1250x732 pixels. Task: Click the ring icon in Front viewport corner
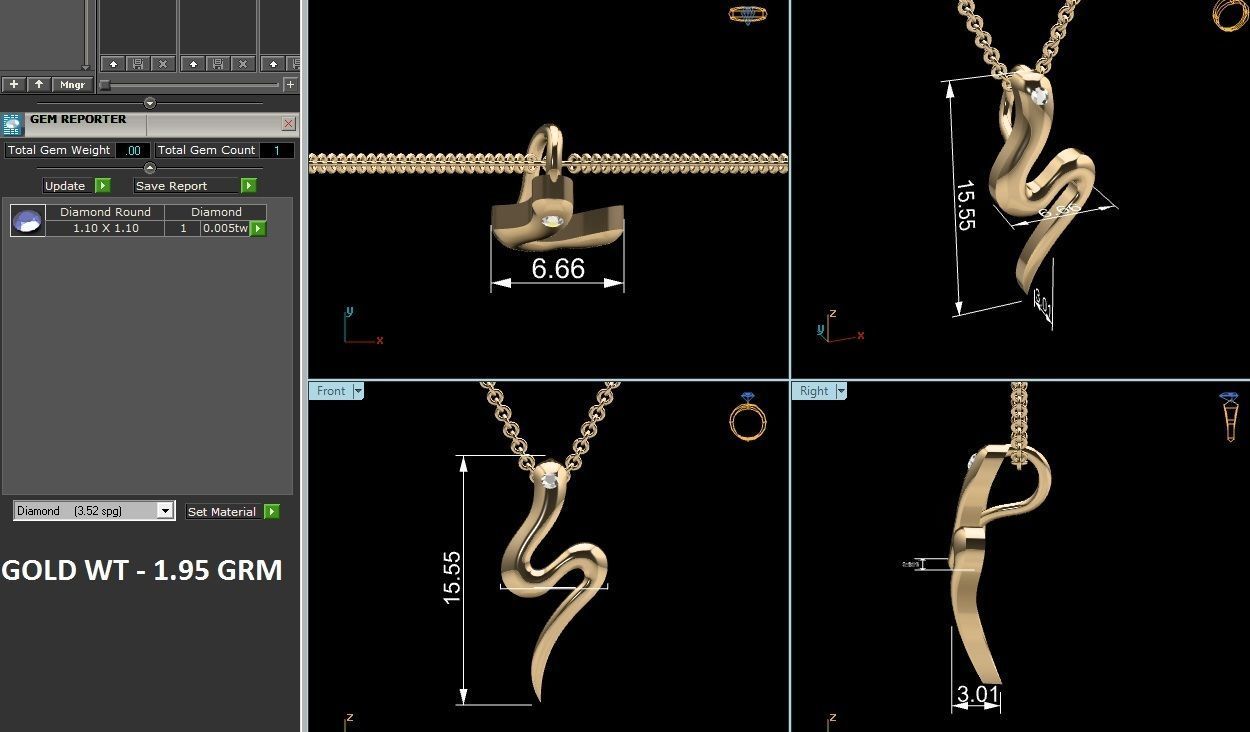748,416
